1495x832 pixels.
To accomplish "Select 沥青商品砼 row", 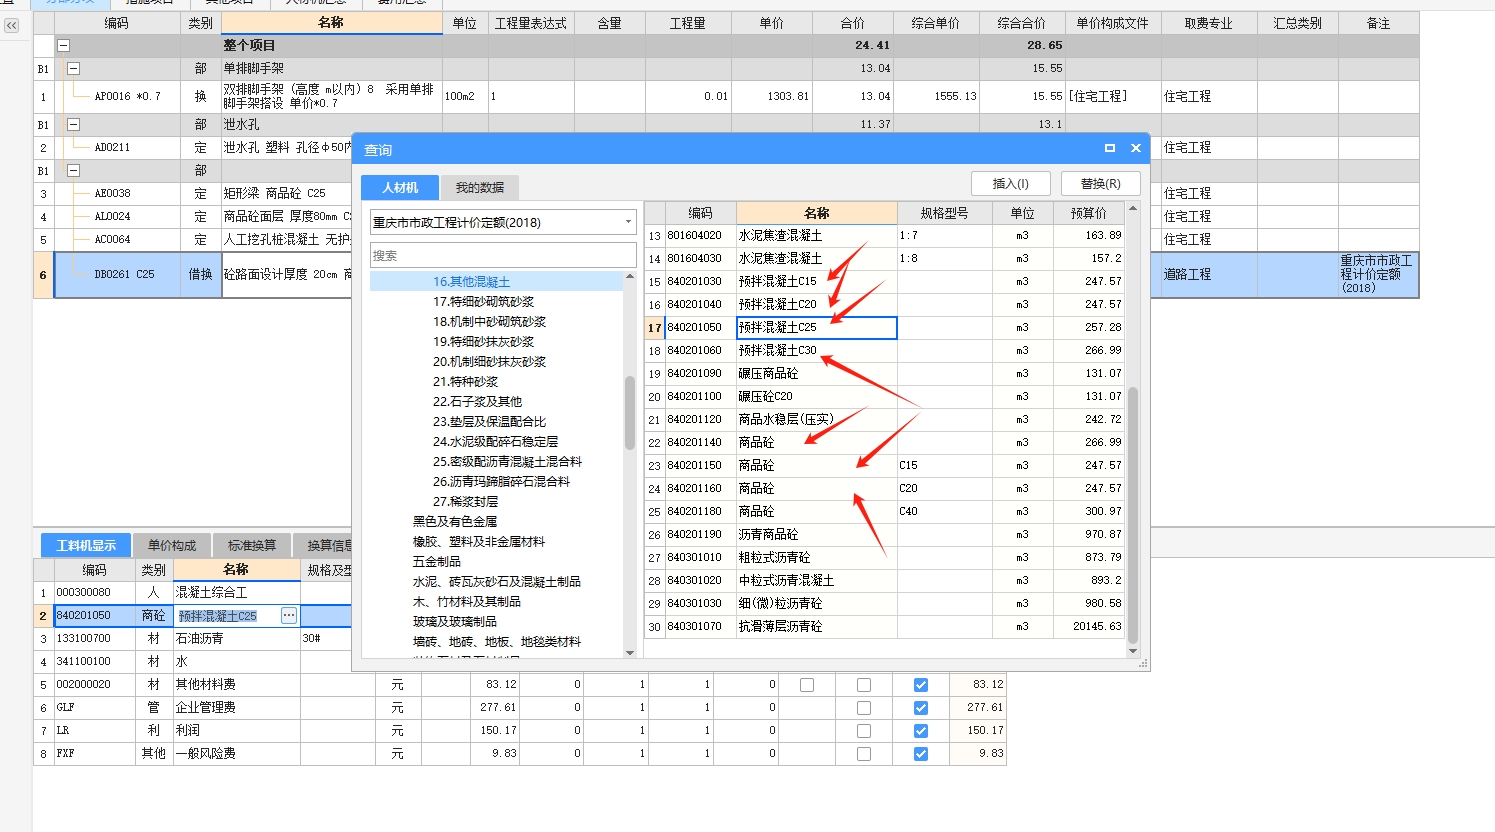I will (884, 535).
